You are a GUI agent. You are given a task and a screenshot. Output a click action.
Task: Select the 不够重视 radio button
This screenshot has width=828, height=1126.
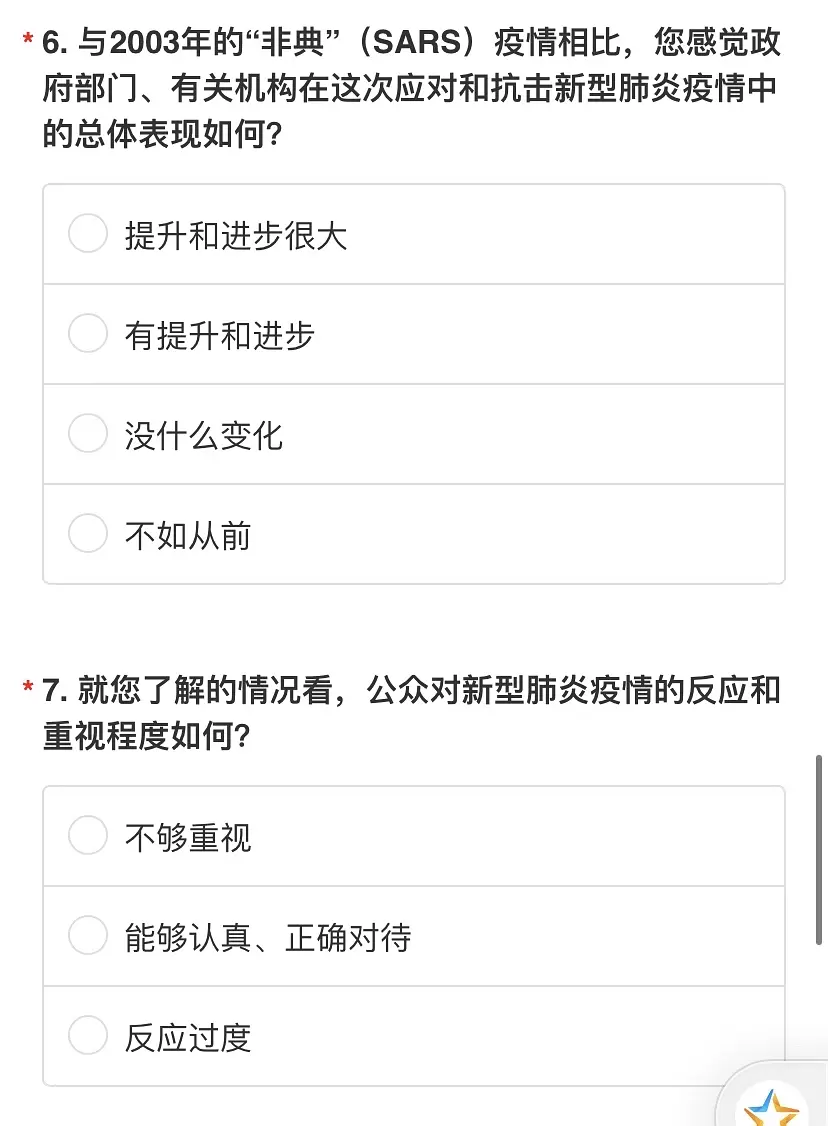coord(88,835)
